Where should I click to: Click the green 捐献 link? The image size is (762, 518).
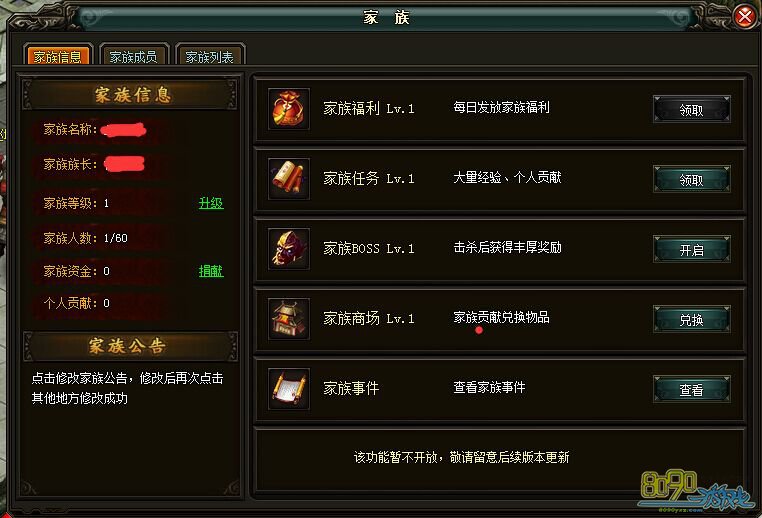211,271
